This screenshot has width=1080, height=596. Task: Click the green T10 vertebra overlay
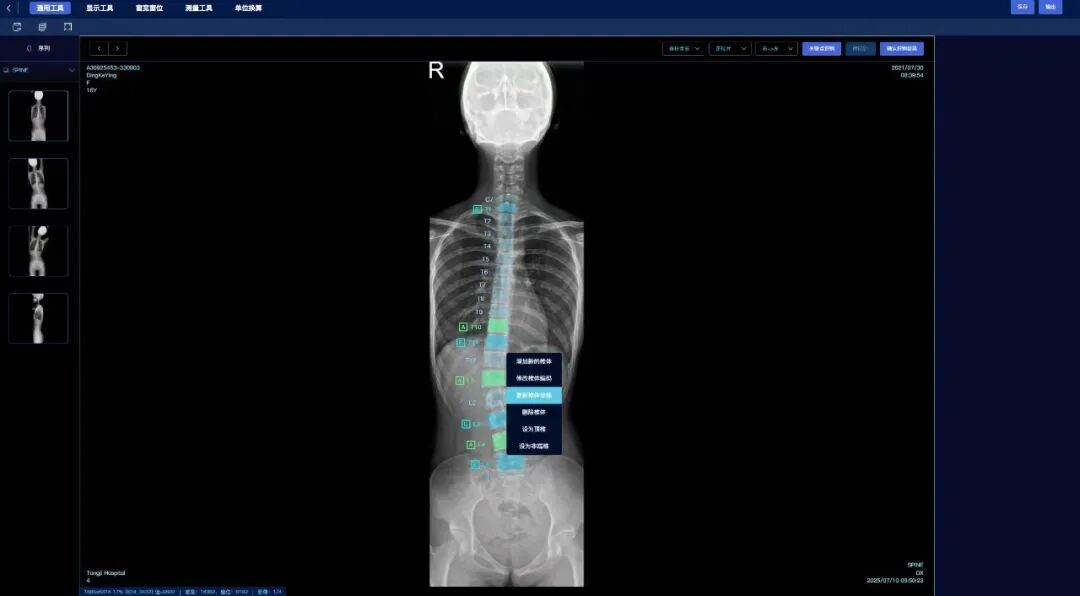click(x=496, y=327)
